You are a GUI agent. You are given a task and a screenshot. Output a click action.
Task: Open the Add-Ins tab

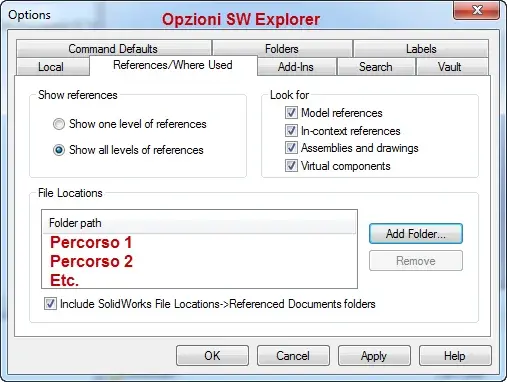[x=296, y=67]
